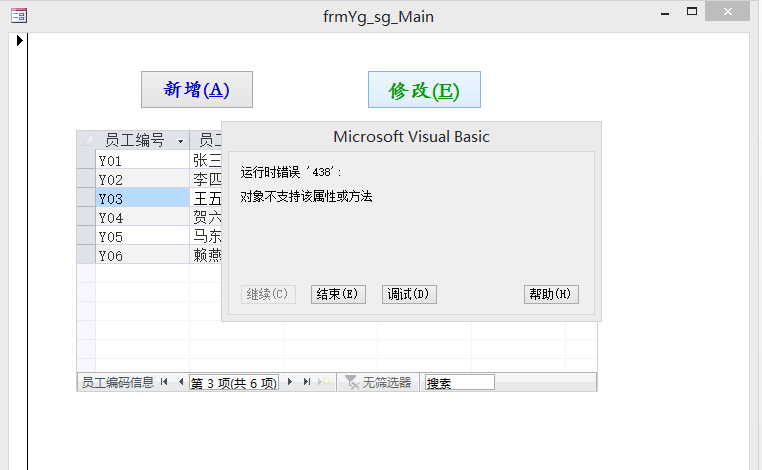The height and width of the screenshot is (470, 762).
Task: Click the 搜索 search box
Action: 459,382
